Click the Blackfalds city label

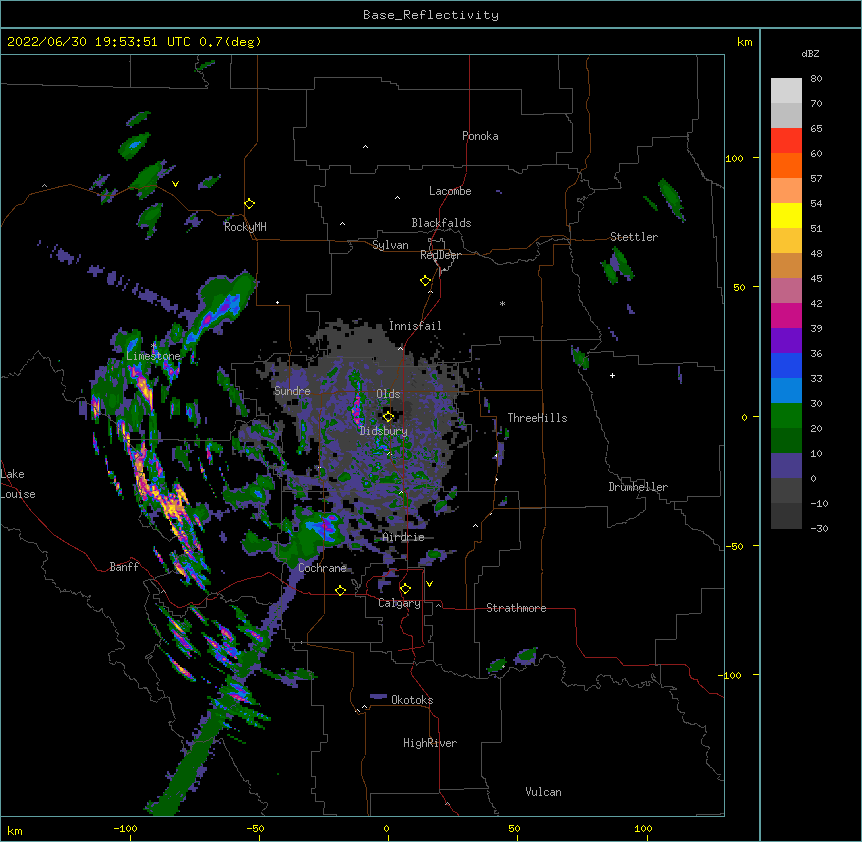point(441,223)
